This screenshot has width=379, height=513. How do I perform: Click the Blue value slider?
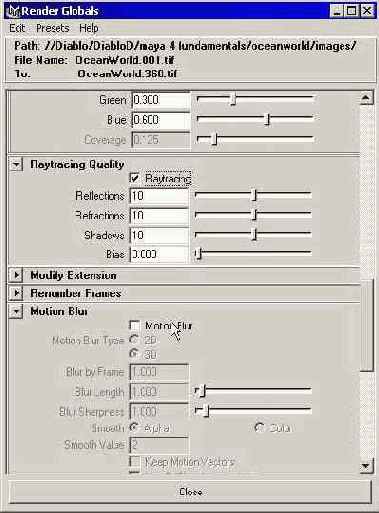point(256,119)
